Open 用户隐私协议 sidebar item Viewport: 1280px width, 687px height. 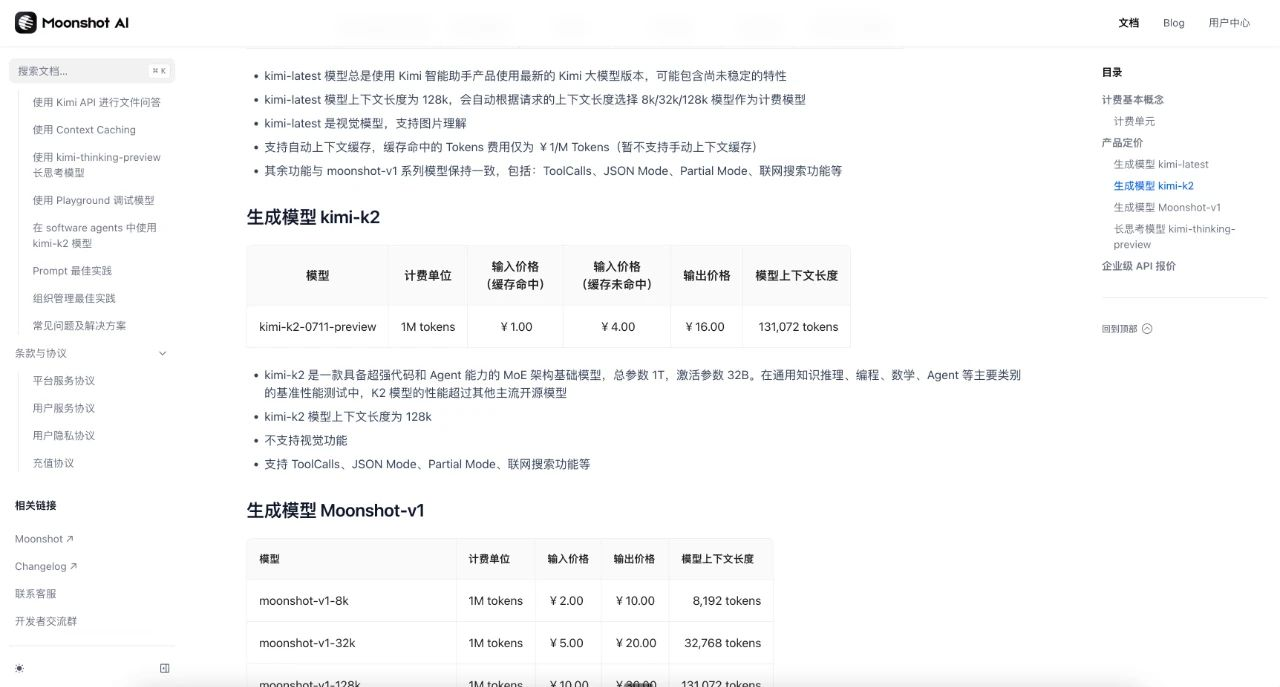point(64,436)
